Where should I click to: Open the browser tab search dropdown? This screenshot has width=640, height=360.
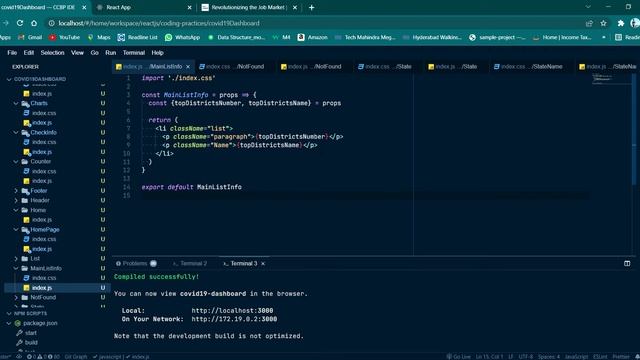click(588, 7)
